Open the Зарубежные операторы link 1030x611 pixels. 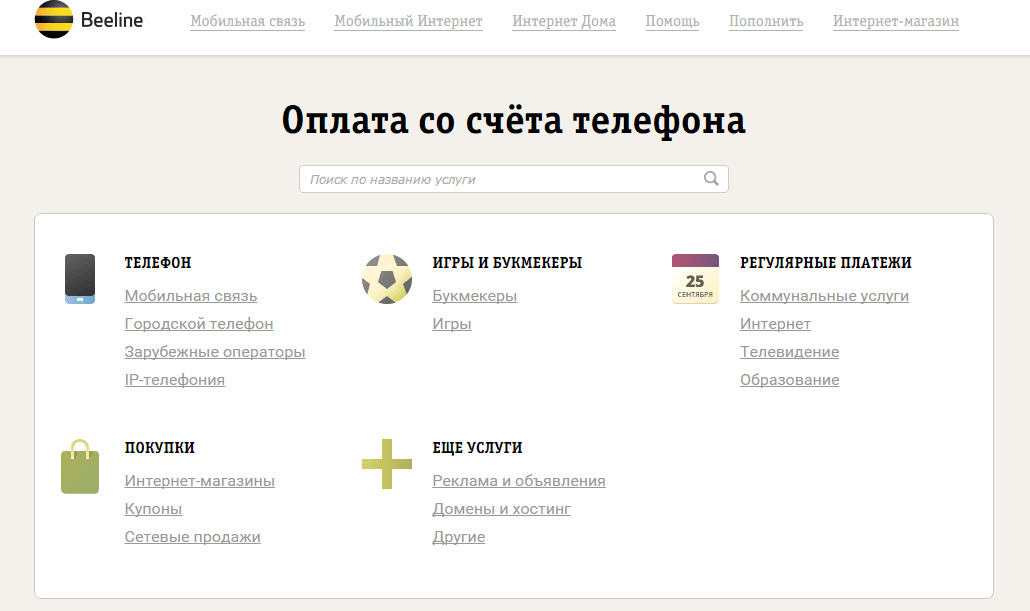tap(215, 352)
